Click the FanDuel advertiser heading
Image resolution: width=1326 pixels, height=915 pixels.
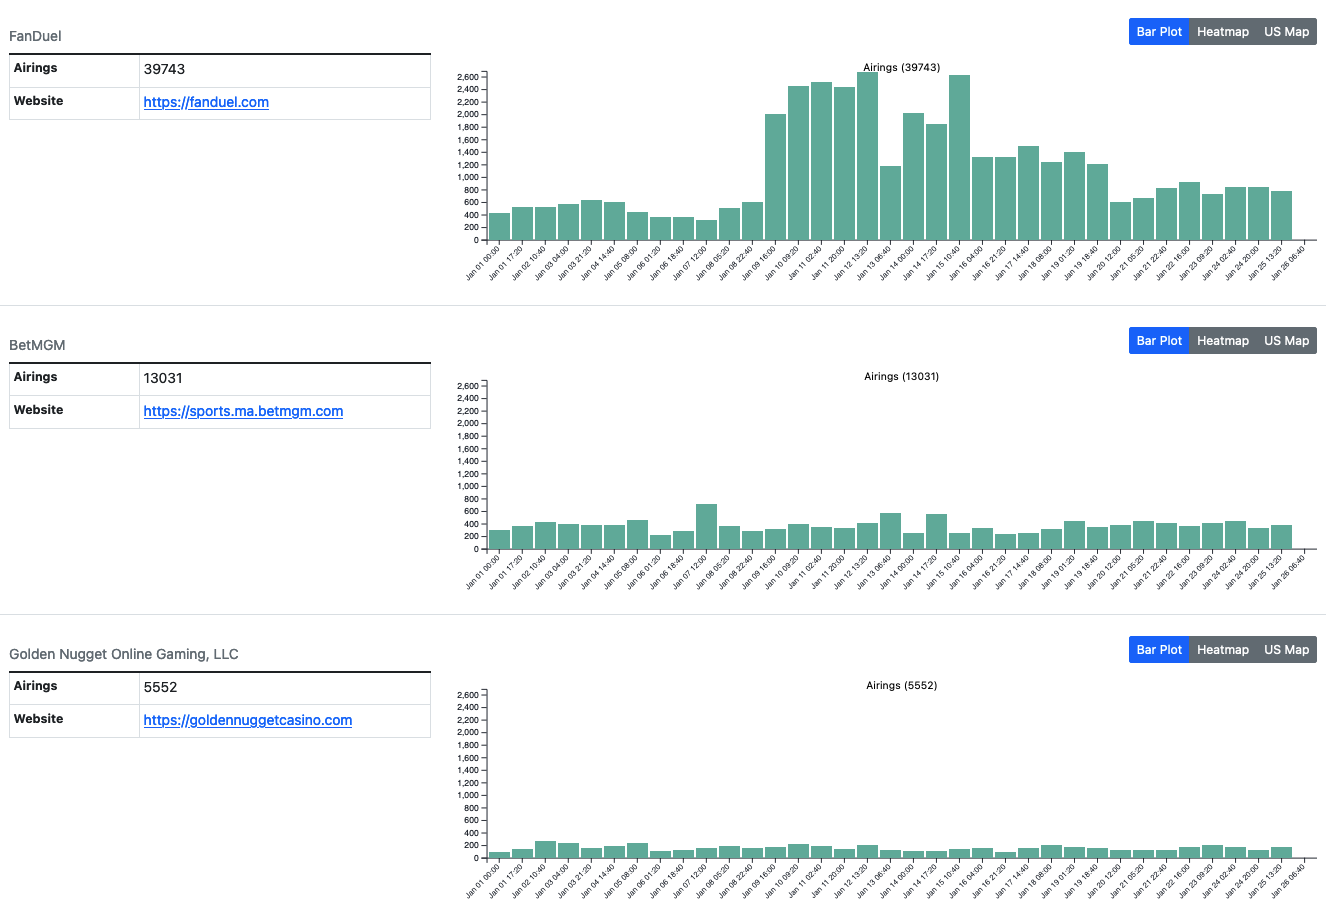[35, 36]
